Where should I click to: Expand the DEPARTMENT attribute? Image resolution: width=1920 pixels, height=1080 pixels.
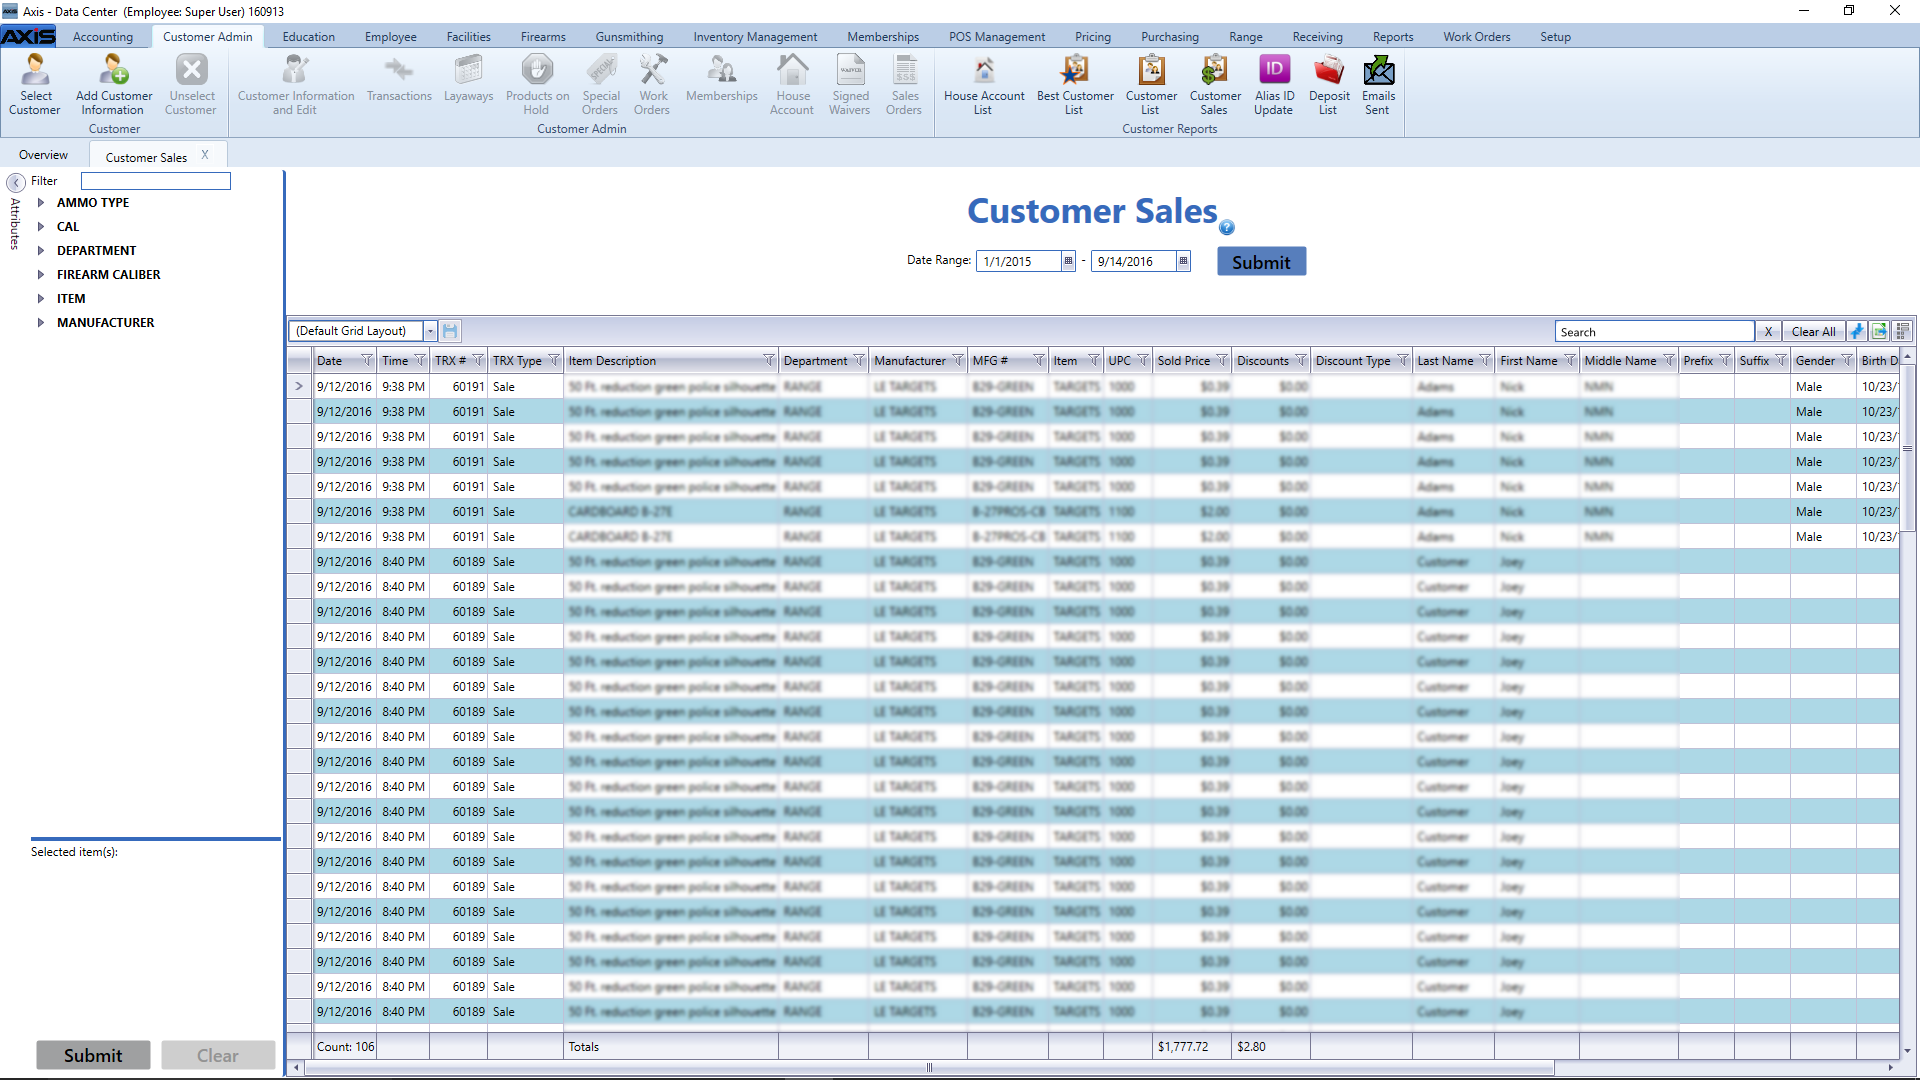click(x=41, y=251)
